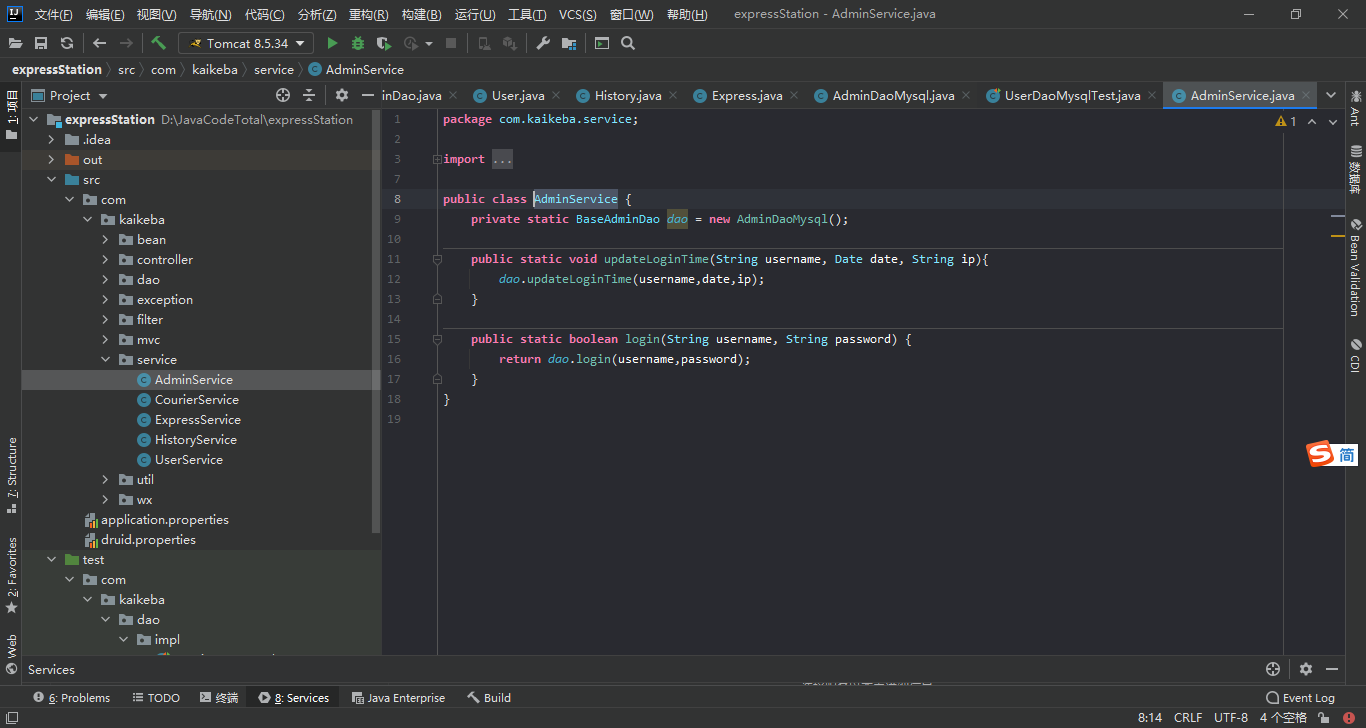
Task: Click the Build project hammer icon
Action: [158, 43]
